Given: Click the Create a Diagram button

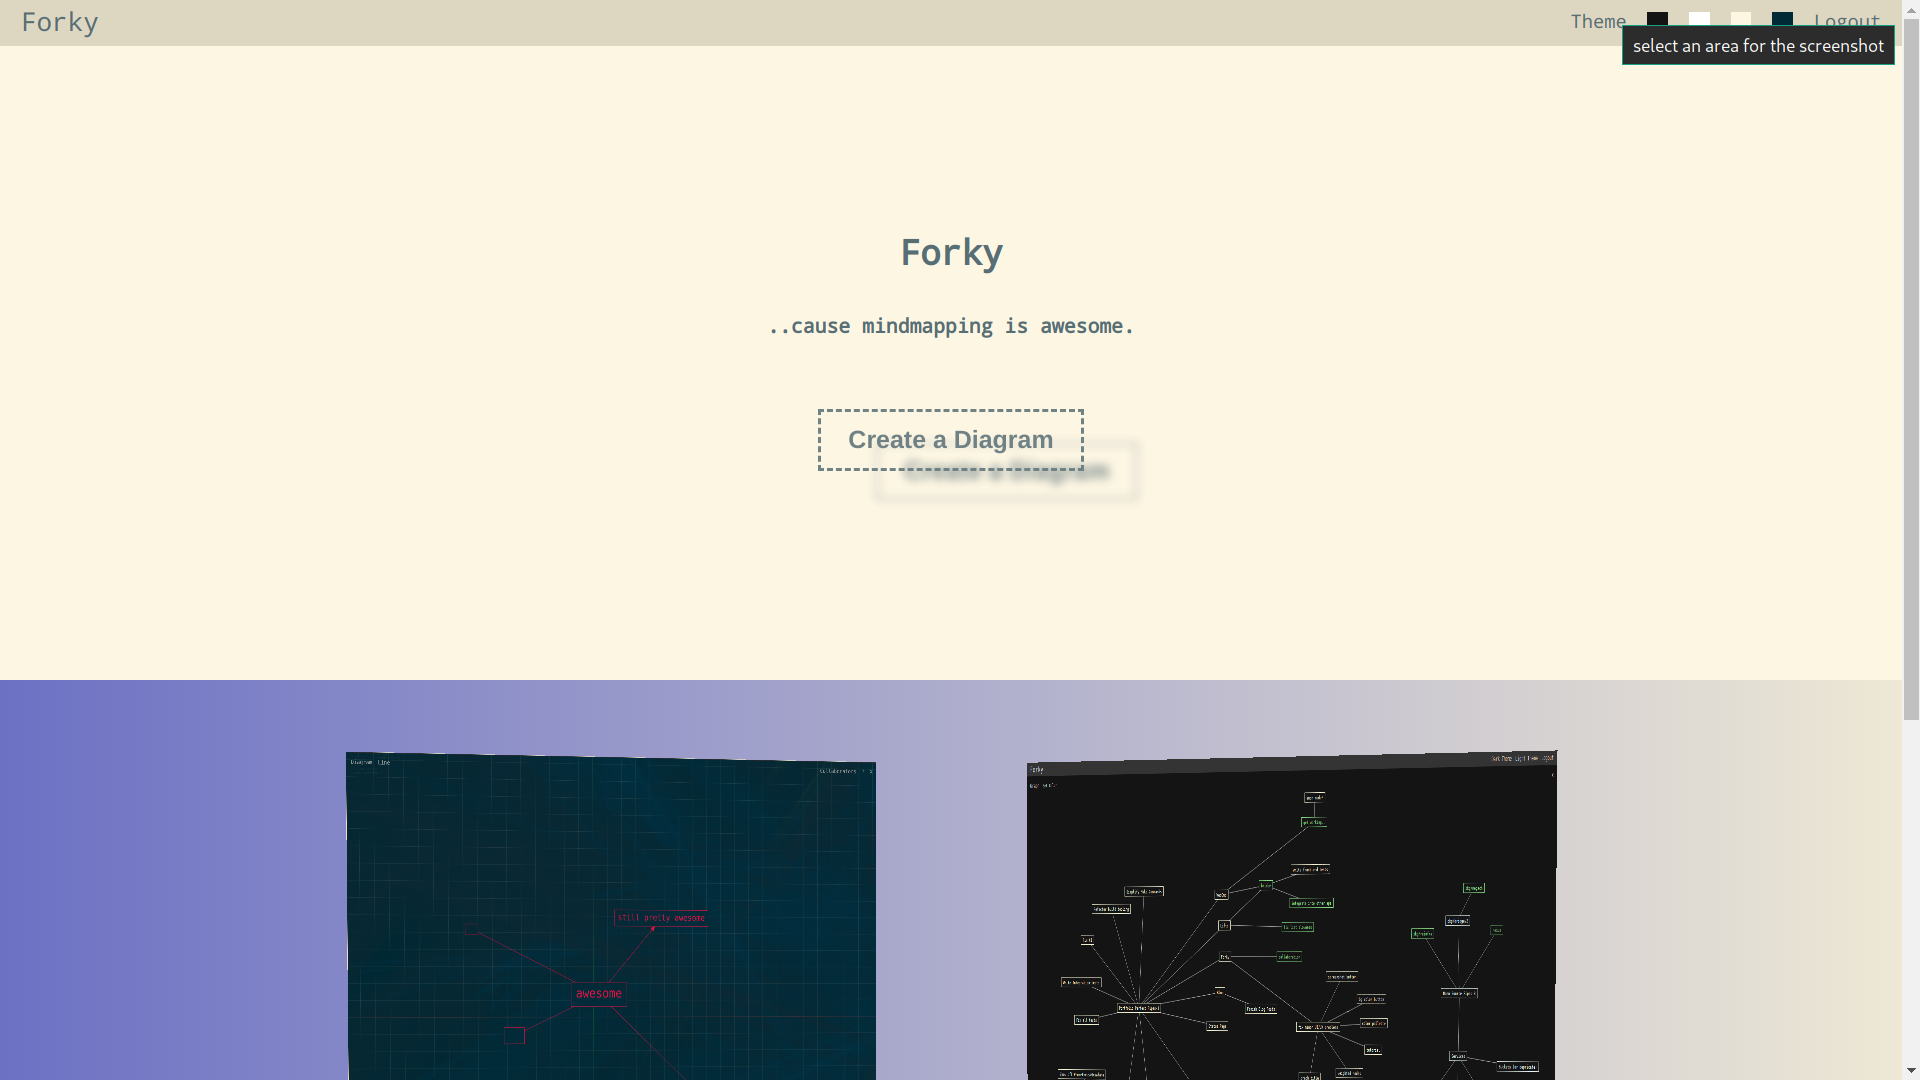Looking at the screenshot, I should (x=950, y=440).
